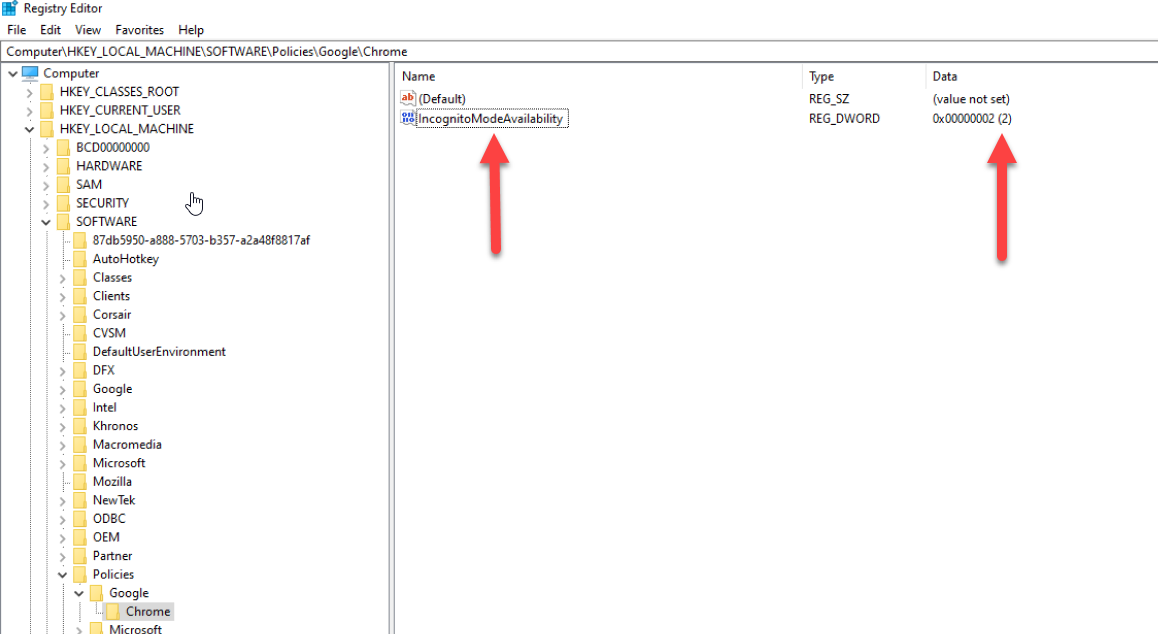Viewport: 1158px width, 634px height.
Task: Click the Policies folder icon
Action: click(x=80, y=574)
